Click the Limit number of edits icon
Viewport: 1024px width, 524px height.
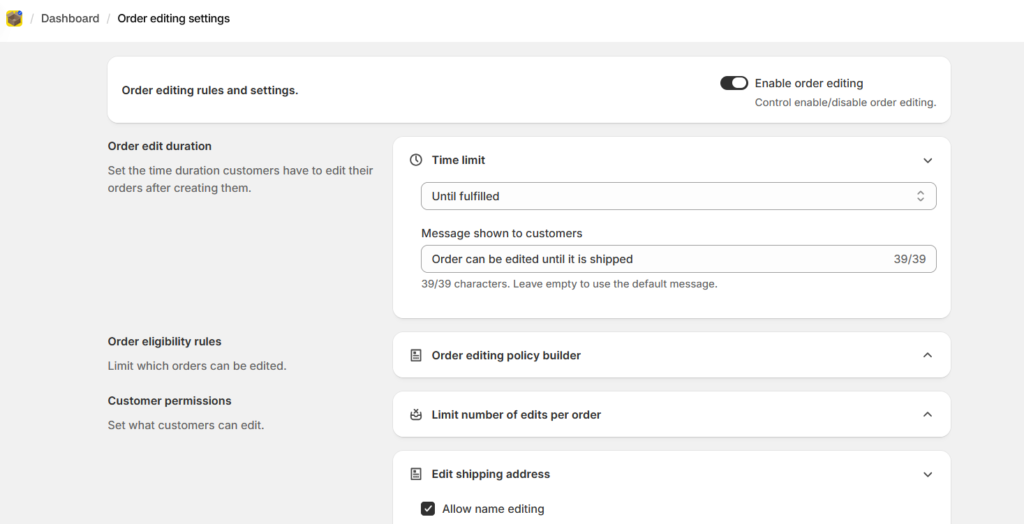click(415, 415)
